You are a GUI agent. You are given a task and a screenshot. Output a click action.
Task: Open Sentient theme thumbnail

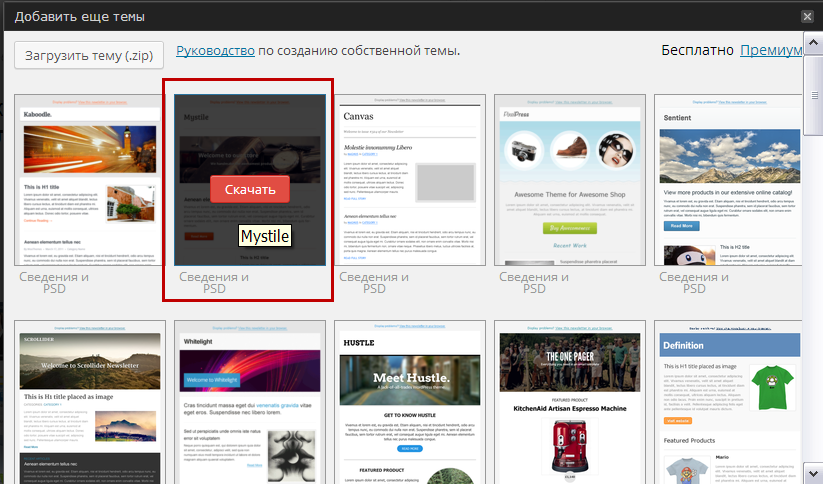point(729,180)
